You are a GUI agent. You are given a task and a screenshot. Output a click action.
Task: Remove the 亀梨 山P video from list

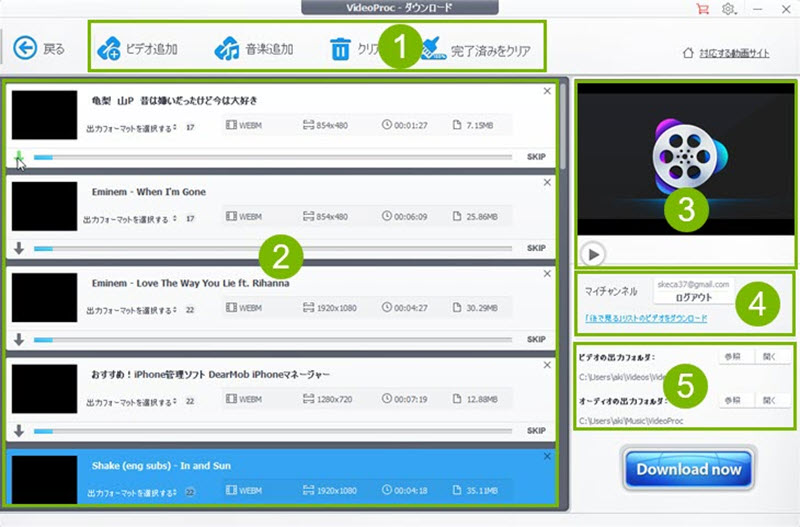tap(546, 92)
